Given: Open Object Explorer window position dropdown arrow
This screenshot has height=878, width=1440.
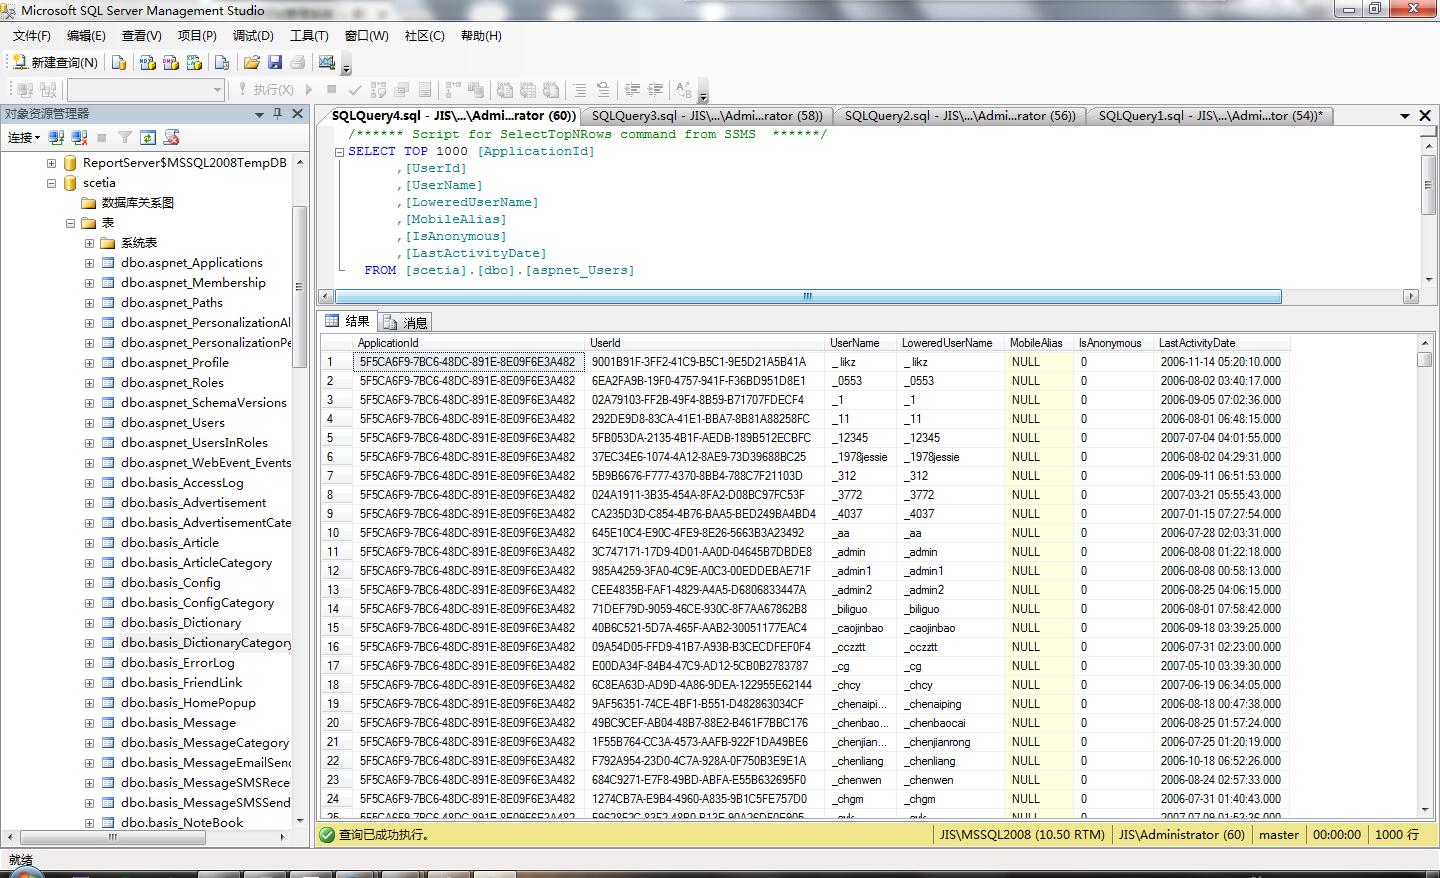Looking at the screenshot, I should pos(260,114).
